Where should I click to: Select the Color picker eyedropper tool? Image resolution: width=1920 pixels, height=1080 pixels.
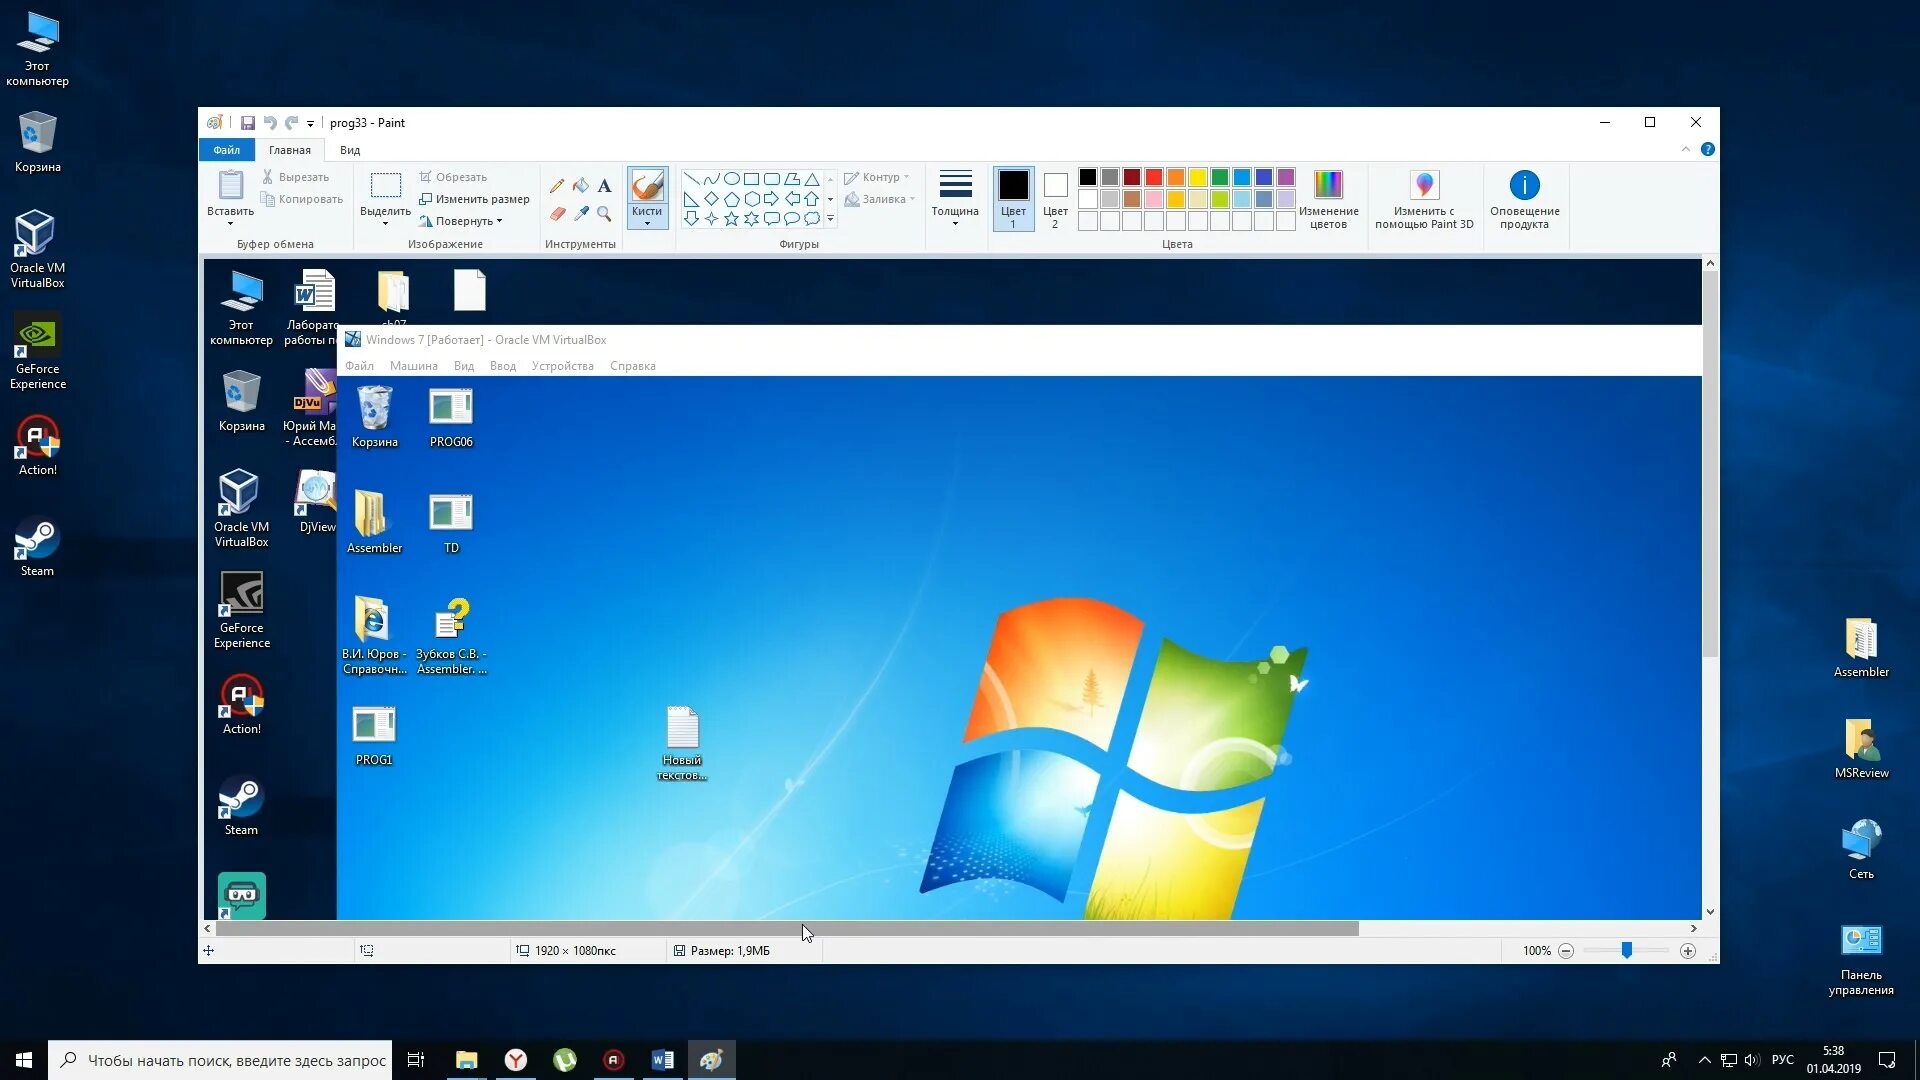coord(581,213)
